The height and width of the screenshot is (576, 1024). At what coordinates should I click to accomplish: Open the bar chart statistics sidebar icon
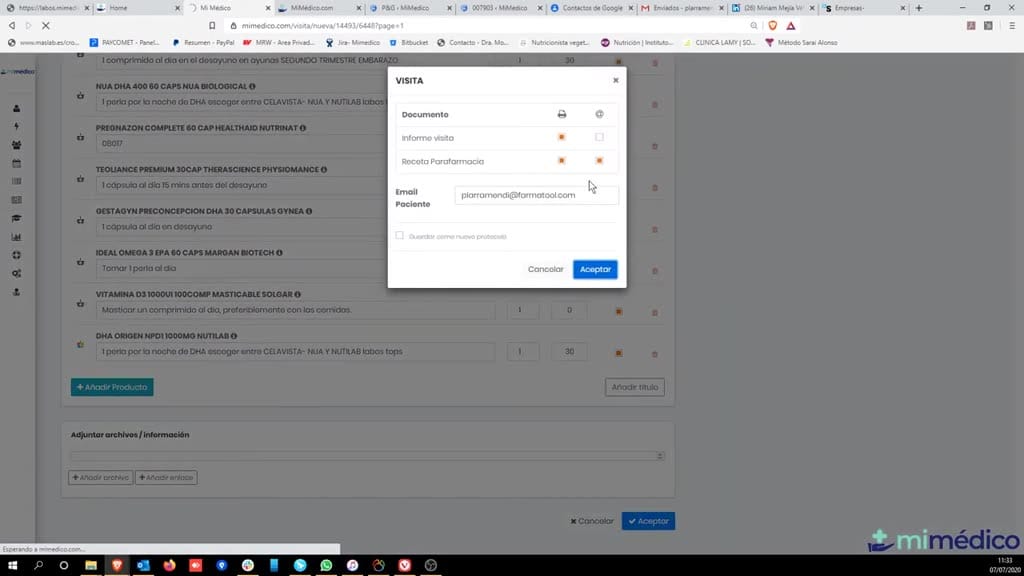pos(16,237)
